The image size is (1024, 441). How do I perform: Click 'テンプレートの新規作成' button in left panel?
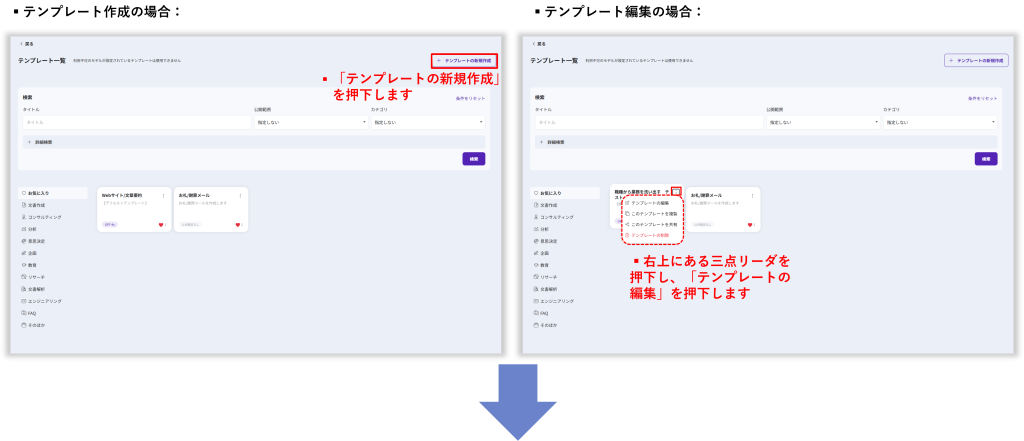pyautogui.click(x=464, y=61)
